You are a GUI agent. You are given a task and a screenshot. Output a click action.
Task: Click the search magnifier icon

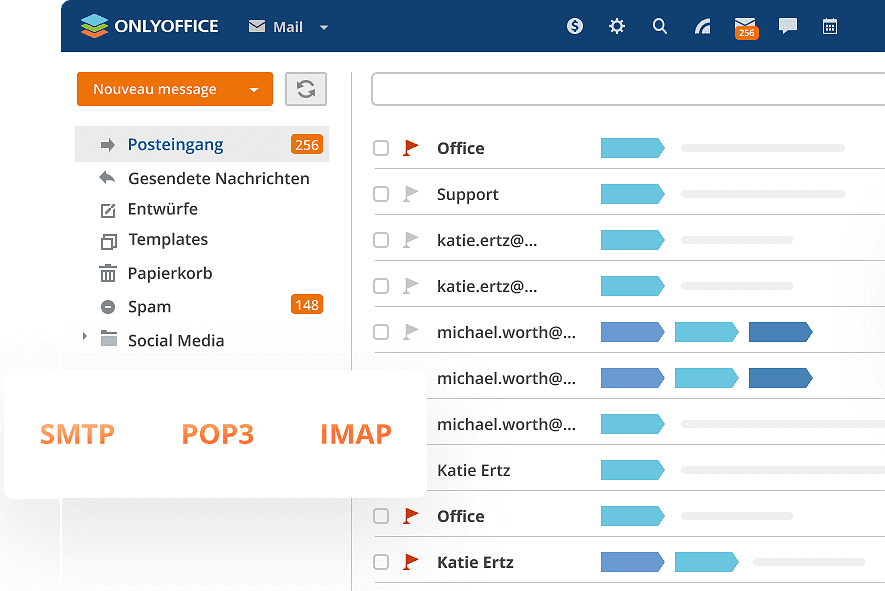[660, 27]
